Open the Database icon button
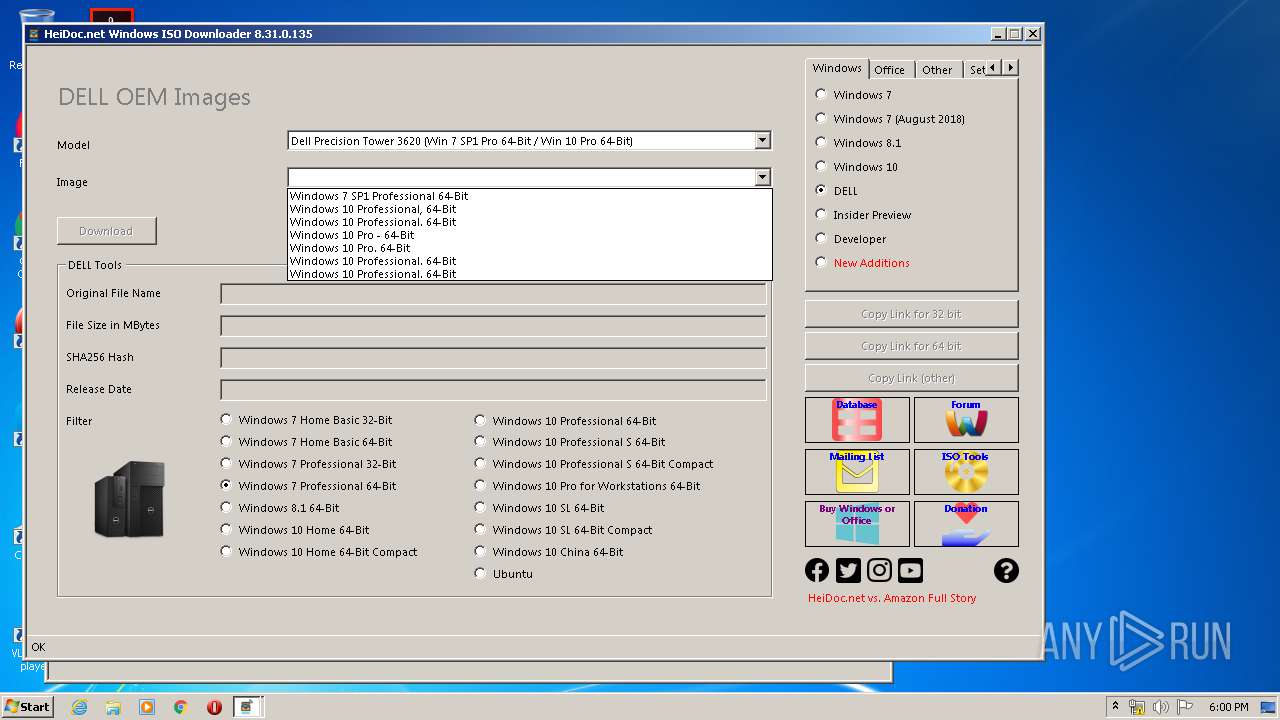The image size is (1280, 720). point(857,420)
